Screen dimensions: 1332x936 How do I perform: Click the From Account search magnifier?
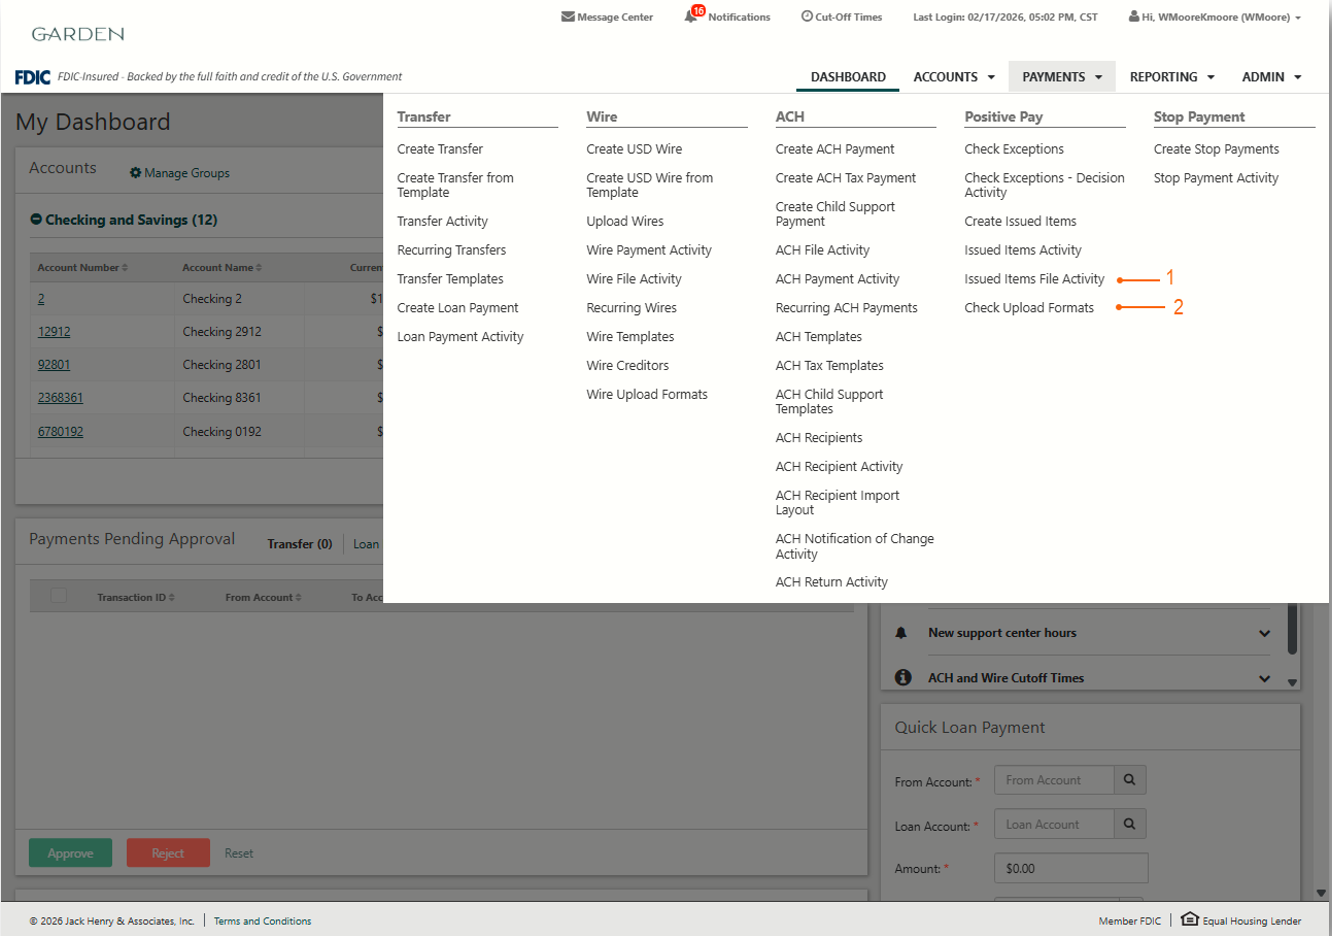1129,780
